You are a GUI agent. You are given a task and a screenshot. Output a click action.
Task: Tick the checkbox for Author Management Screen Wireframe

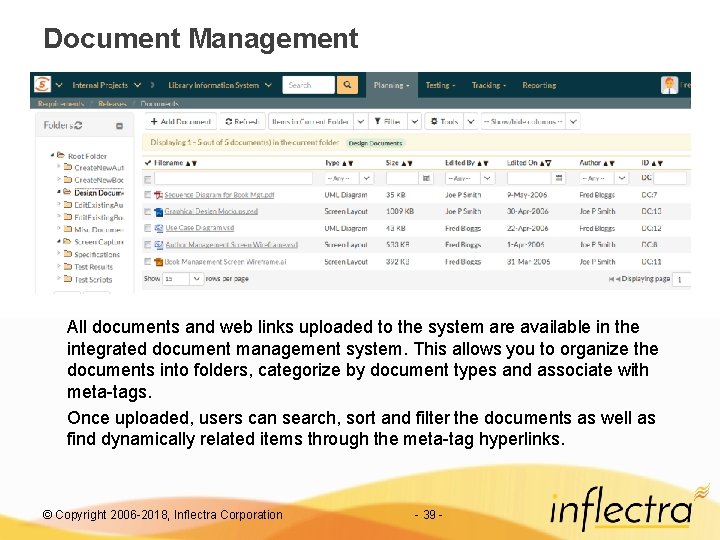(147, 245)
